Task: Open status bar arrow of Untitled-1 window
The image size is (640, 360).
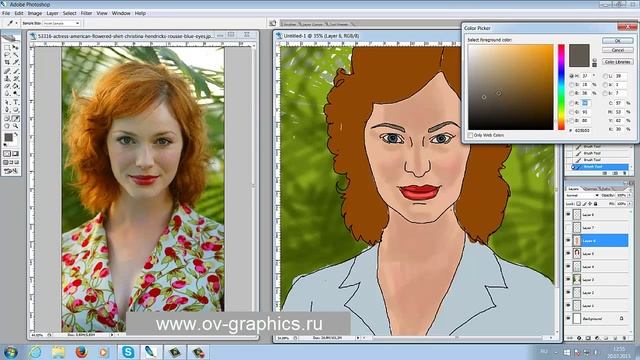Action: [x=358, y=338]
